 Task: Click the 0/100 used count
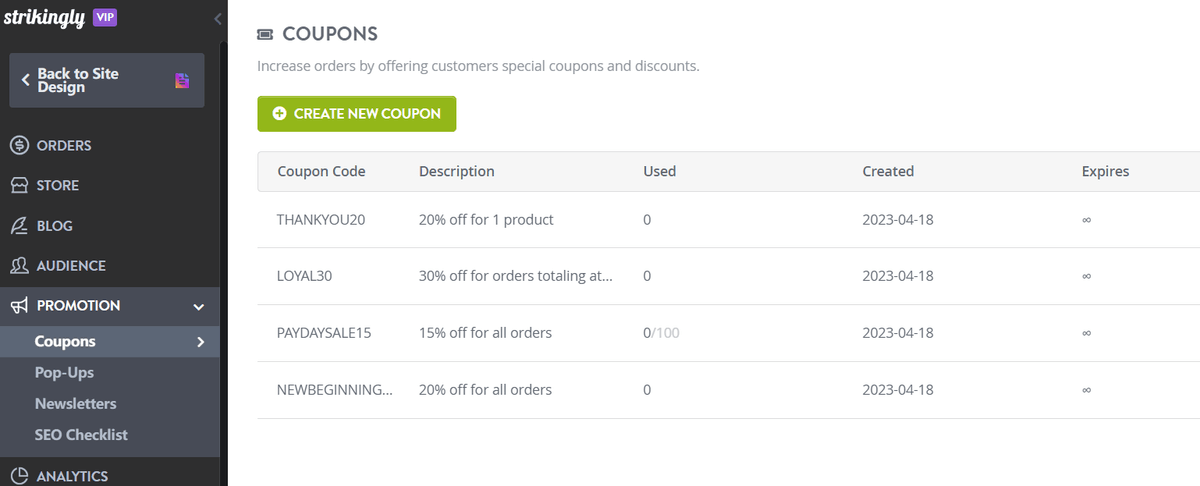tap(661, 333)
